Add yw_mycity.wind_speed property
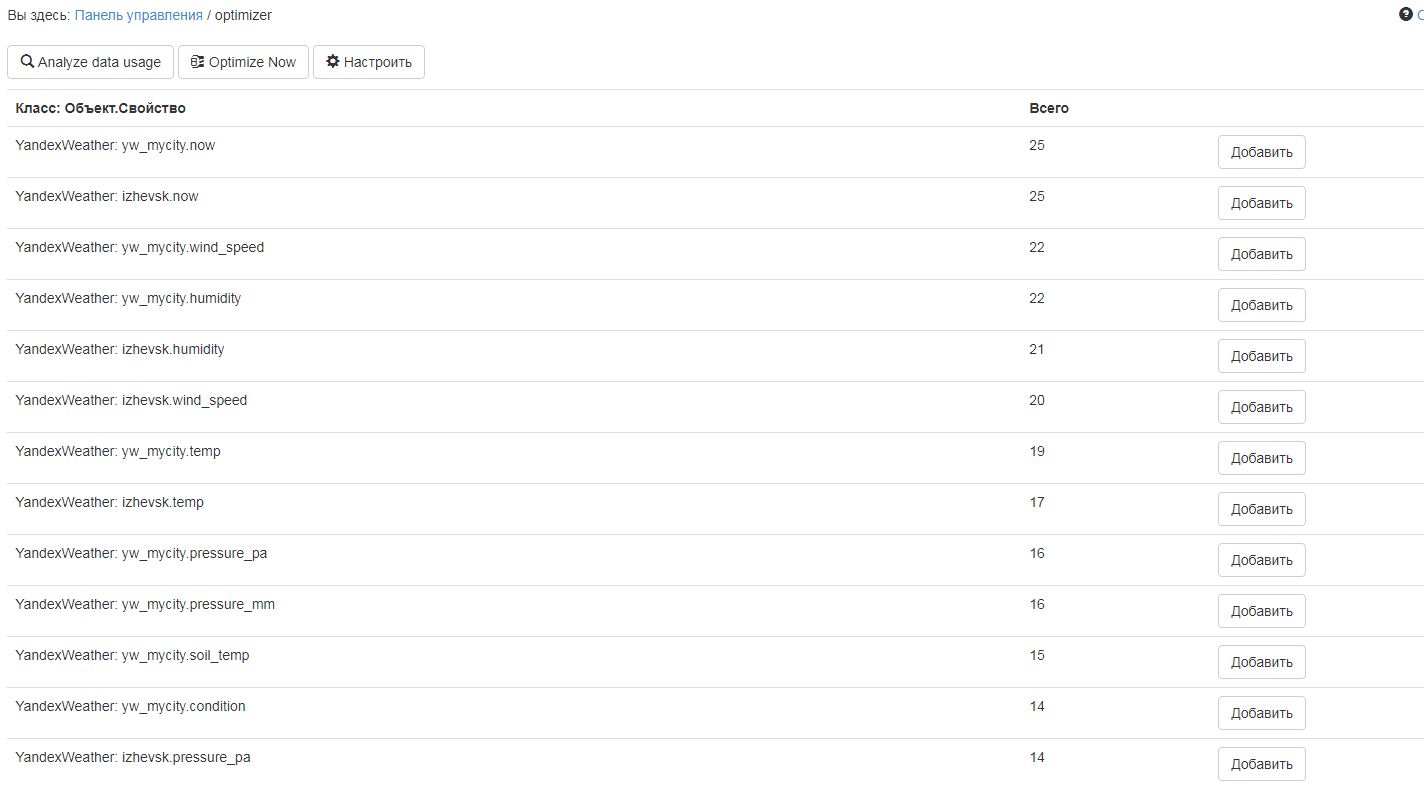1424x789 pixels. point(1261,254)
